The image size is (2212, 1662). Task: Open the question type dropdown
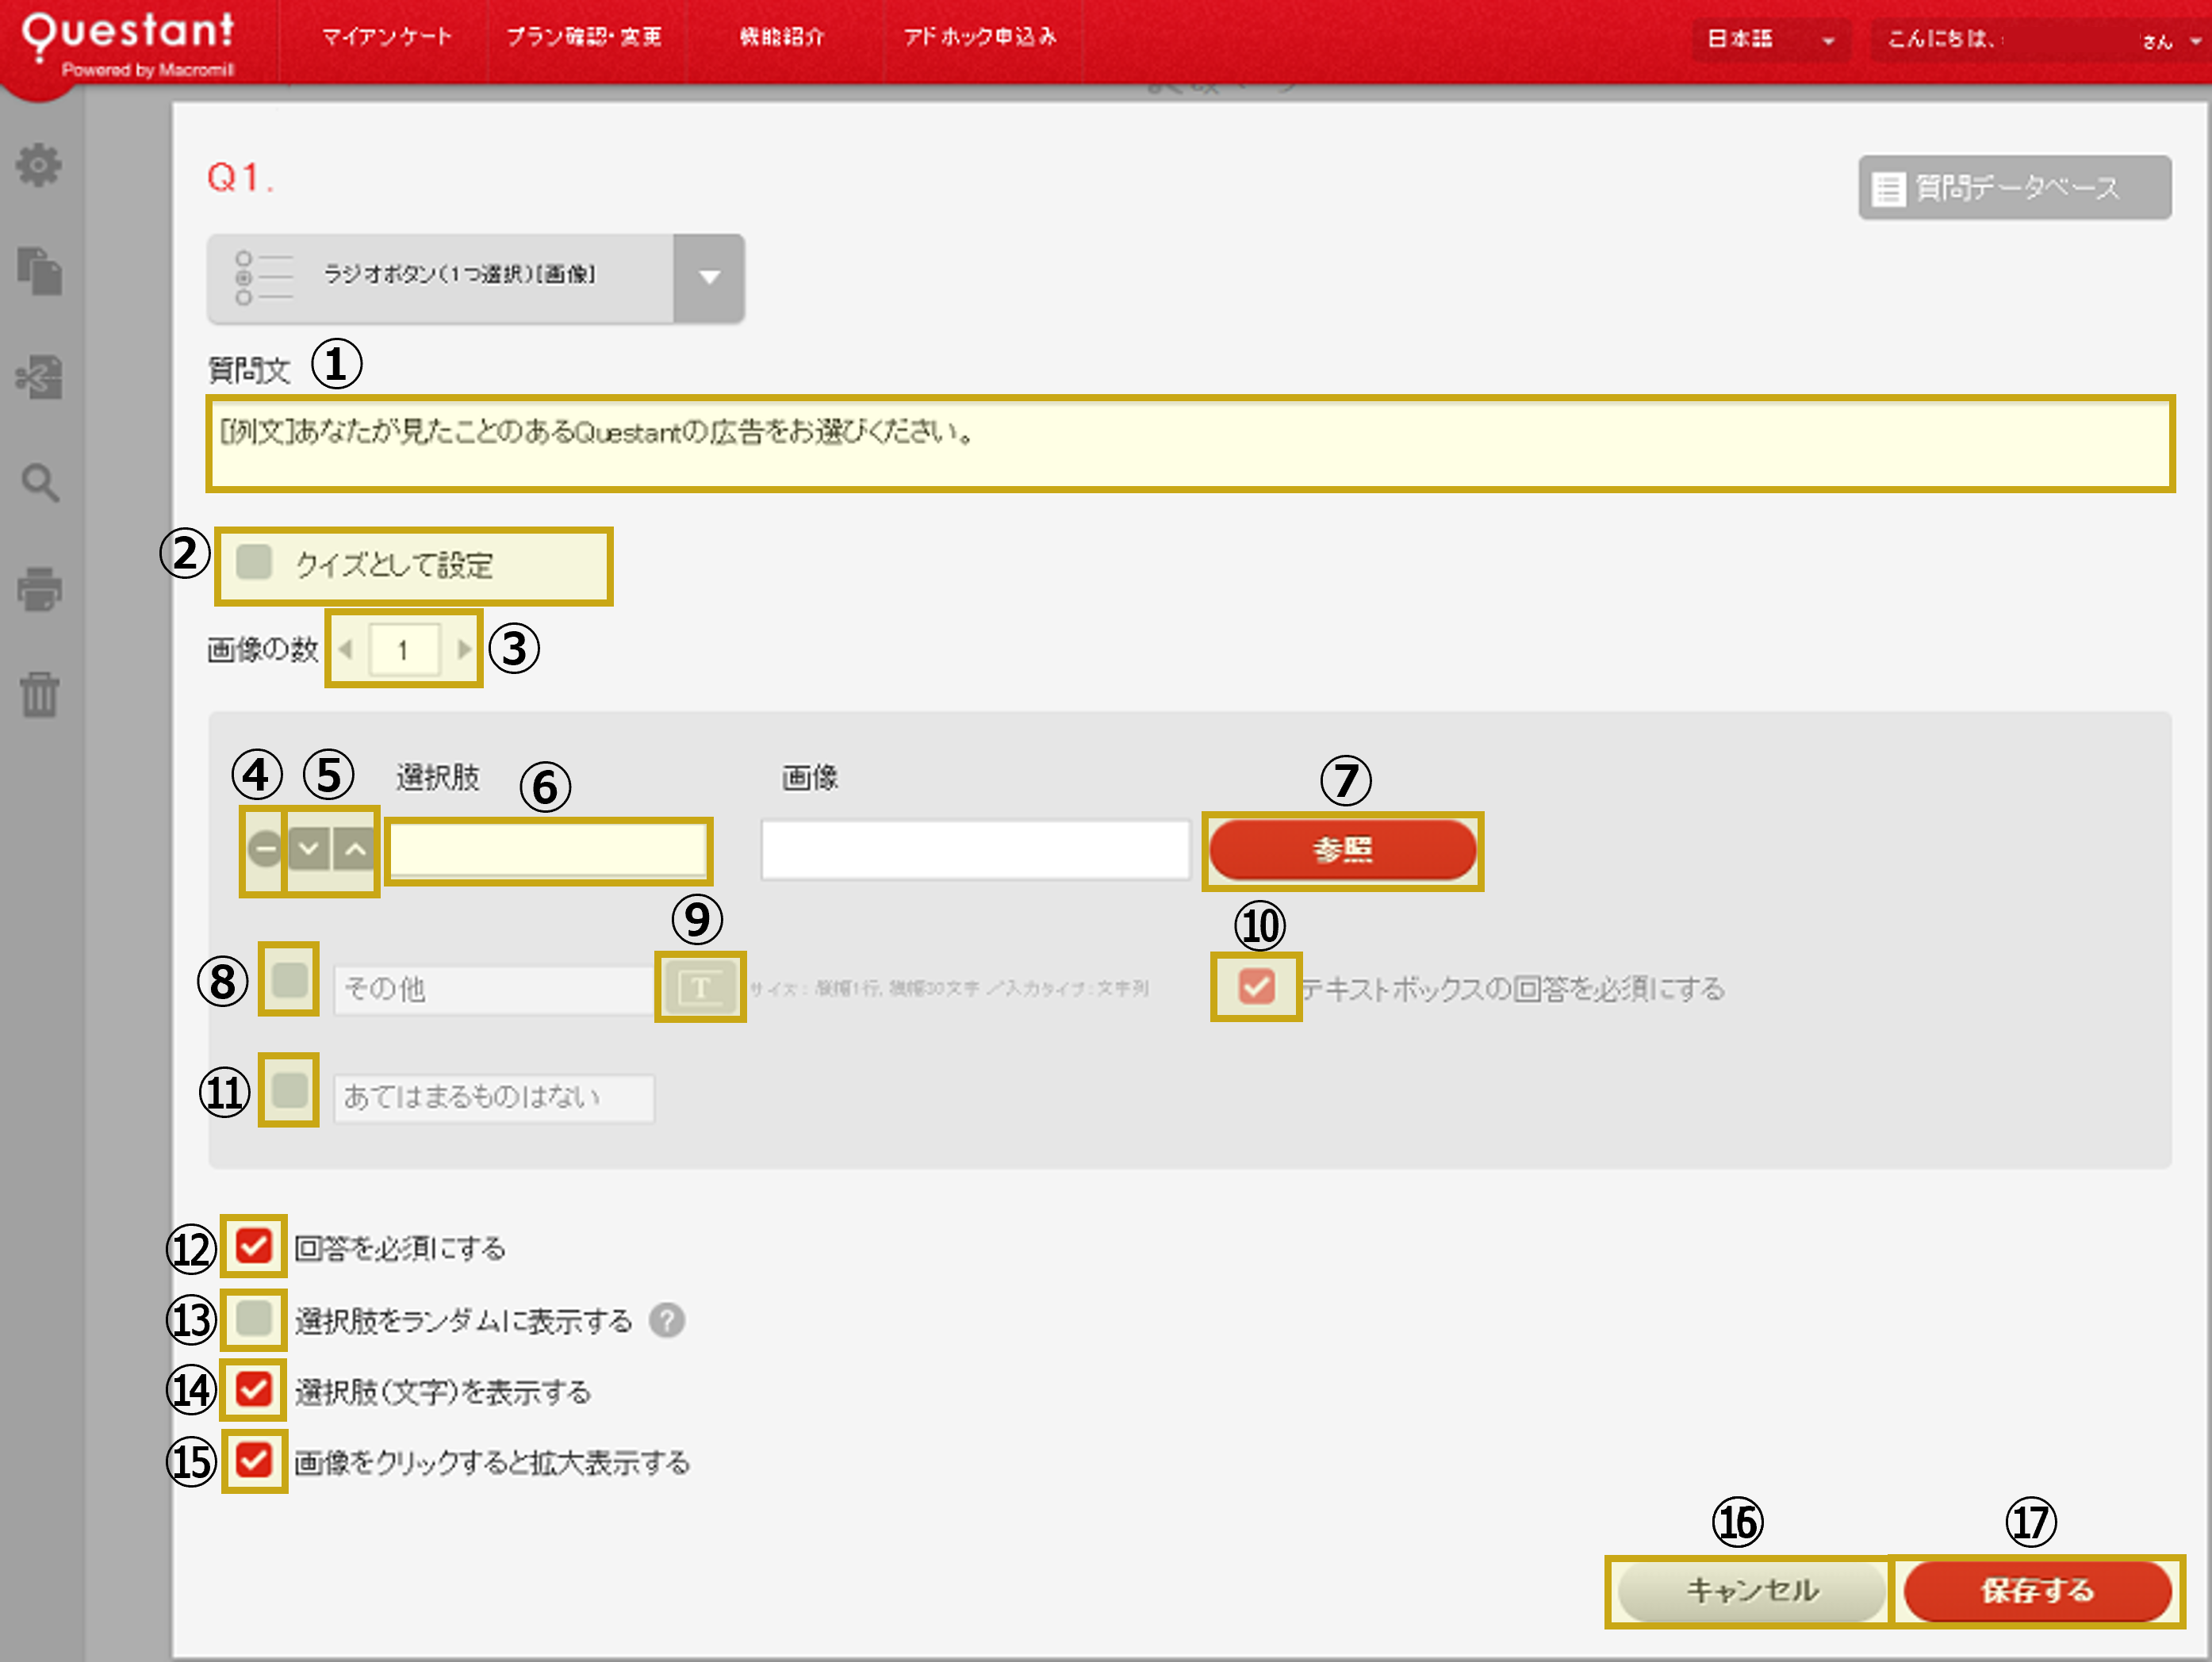[709, 278]
